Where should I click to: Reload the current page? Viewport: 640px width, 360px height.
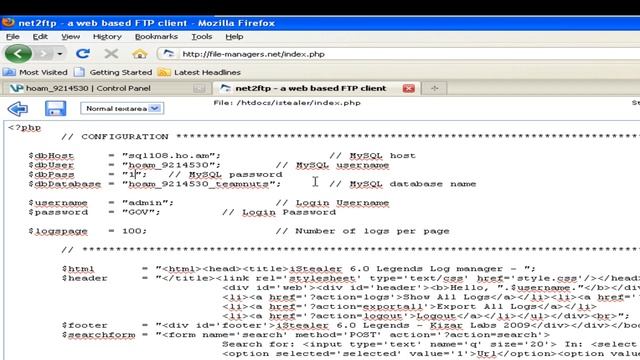click(82, 53)
